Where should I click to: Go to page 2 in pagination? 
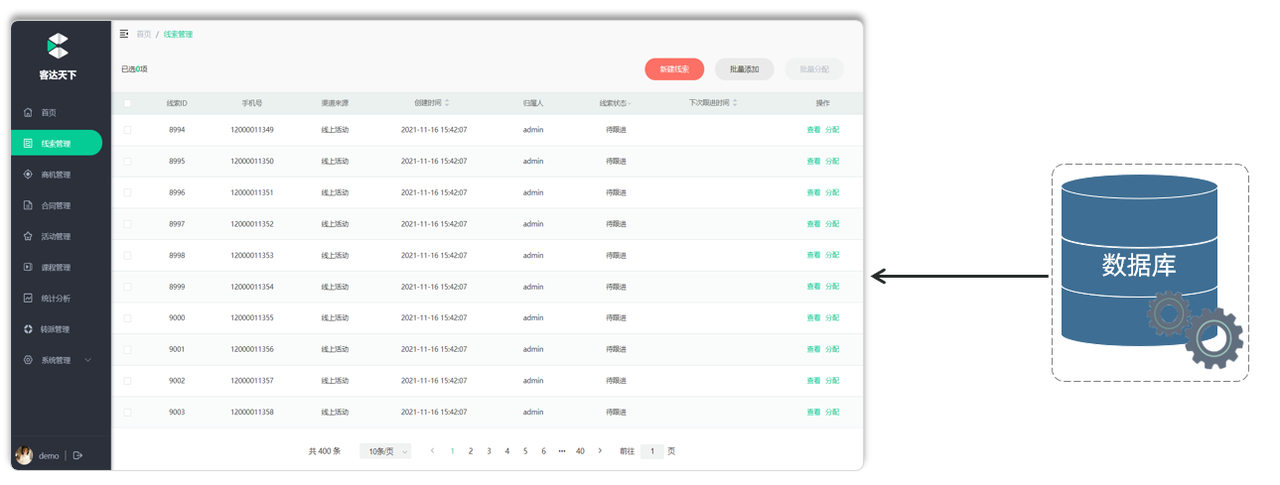tap(470, 451)
